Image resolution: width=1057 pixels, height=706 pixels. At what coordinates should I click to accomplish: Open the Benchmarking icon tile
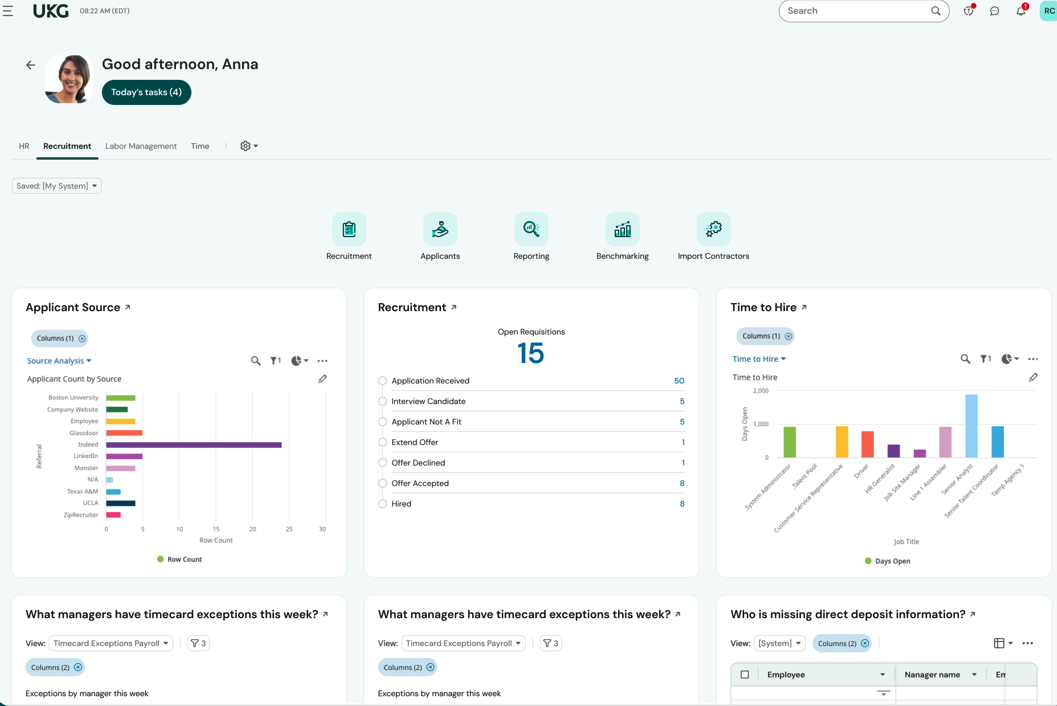[622, 230]
